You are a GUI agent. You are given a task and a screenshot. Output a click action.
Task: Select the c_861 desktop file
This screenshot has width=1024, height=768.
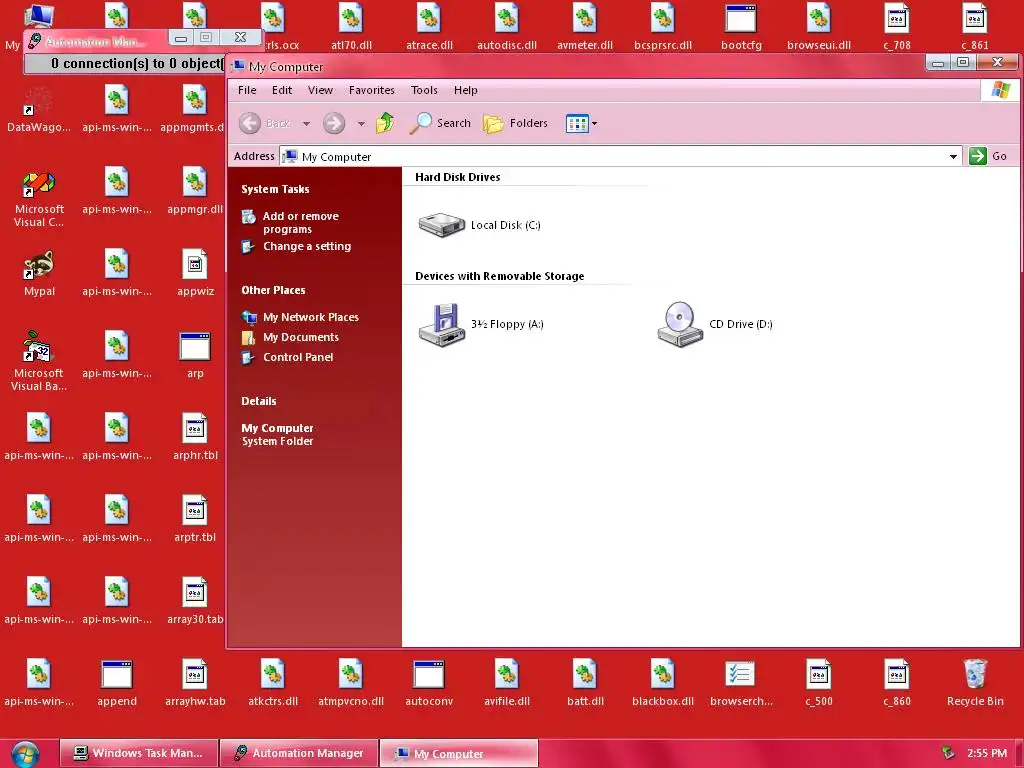click(x=975, y=27)
